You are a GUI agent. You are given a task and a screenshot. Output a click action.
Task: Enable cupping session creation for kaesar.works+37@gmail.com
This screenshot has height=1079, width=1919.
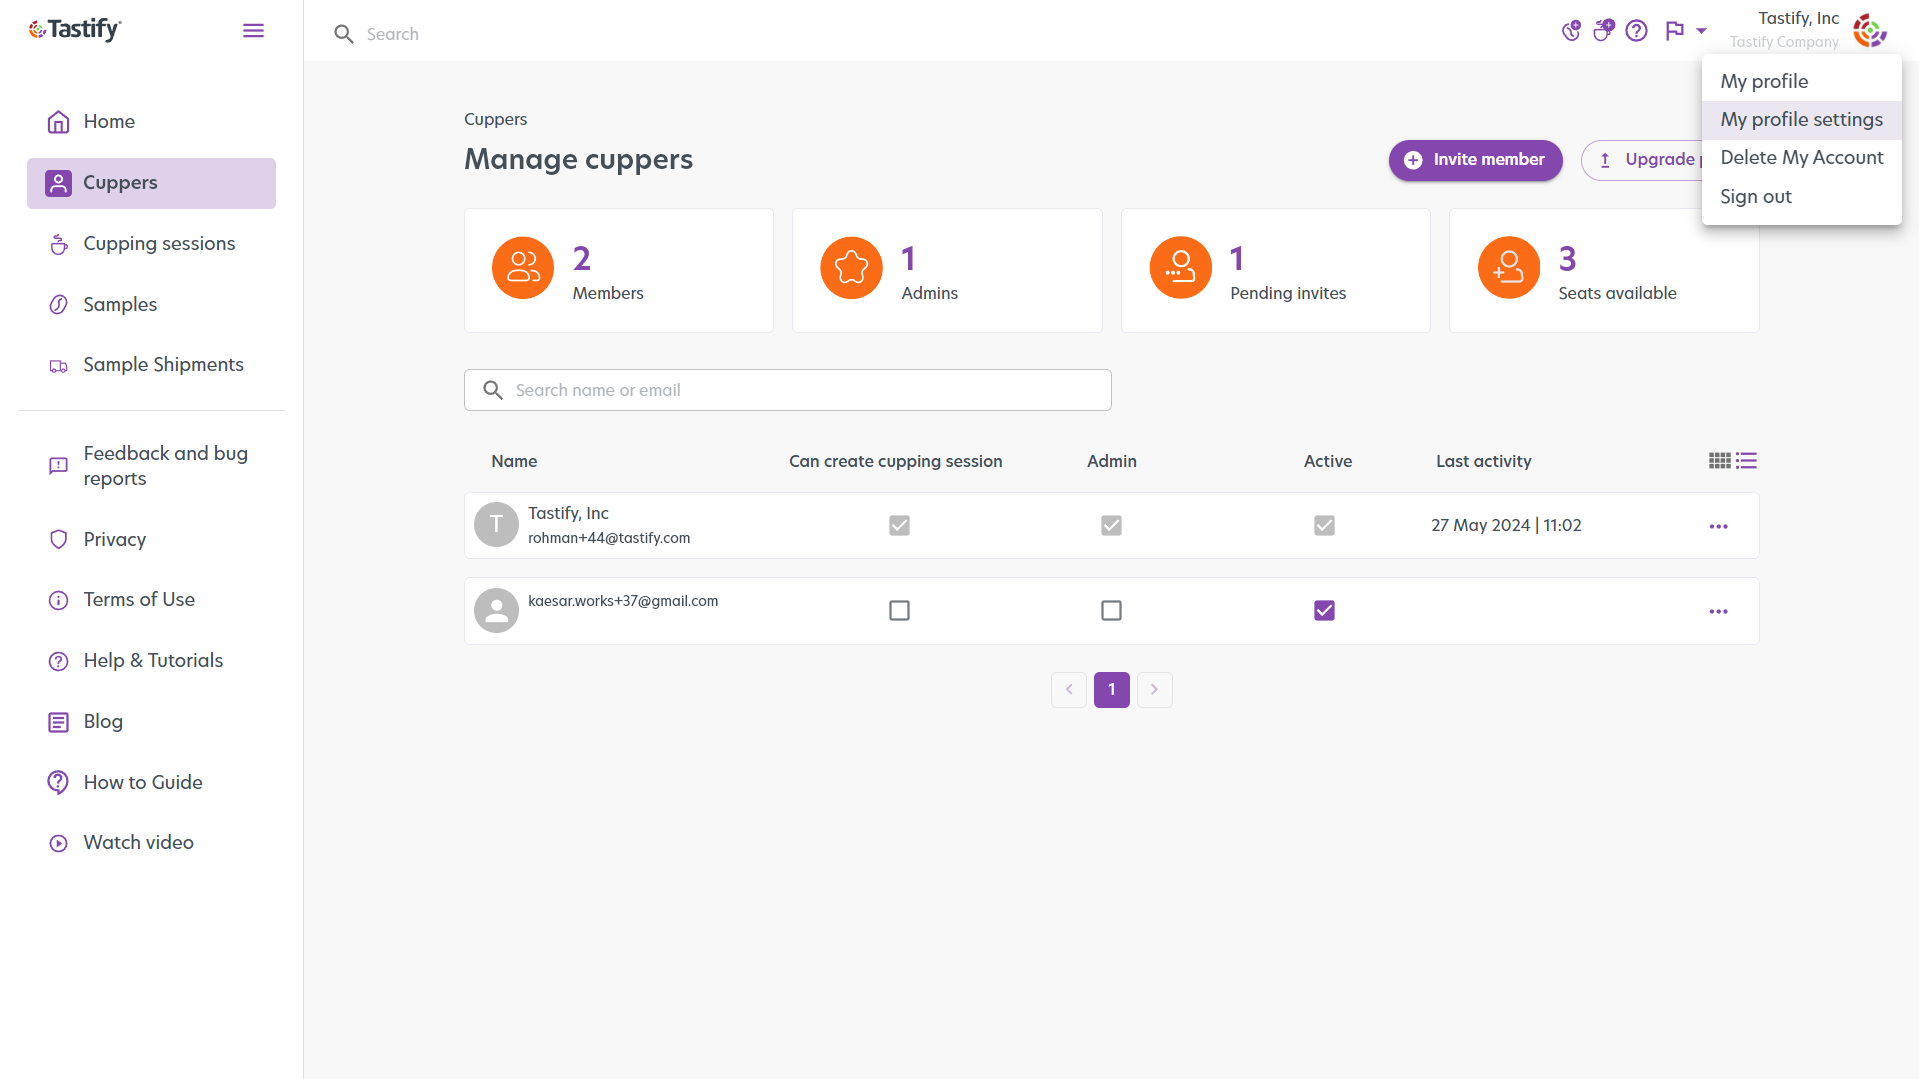(x=899, y=610)
